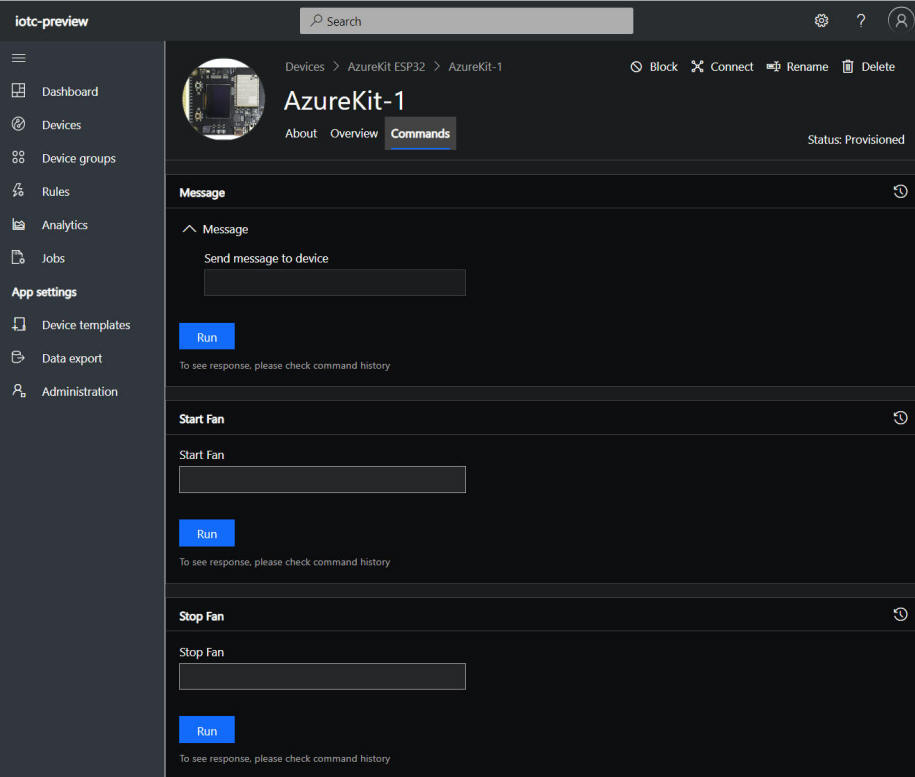Click the Dashboard sidebar icon
The width and height of the screenshot is (915, 777).
(19, 90)
